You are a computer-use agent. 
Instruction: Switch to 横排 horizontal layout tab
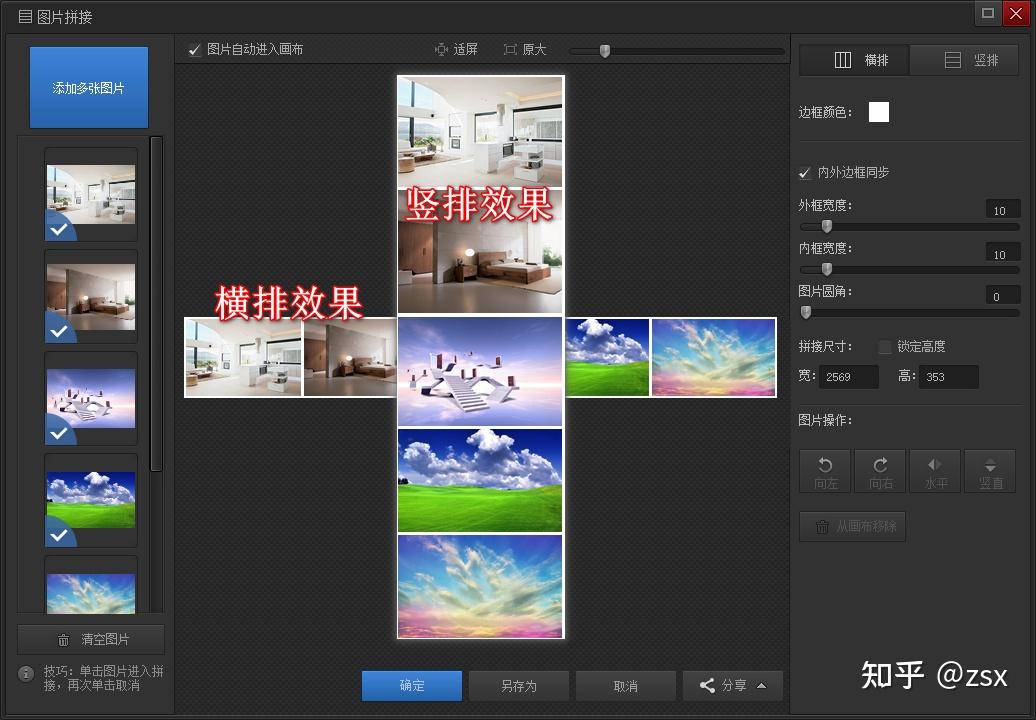(x=854, y=60)
